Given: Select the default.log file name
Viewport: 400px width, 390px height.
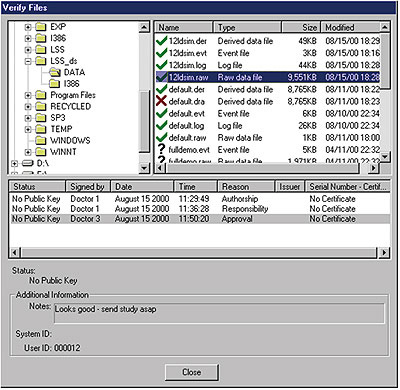Looking at the screenshot, I should pos(186,126).
